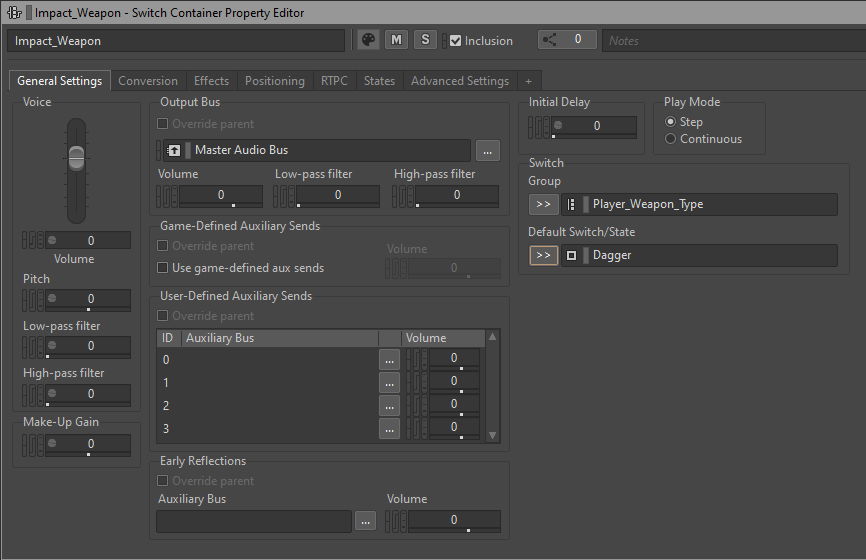This screenshot has width=866, height=560.
Task: Click volume field of aux send 3
Action: click(x=454, y=428)
